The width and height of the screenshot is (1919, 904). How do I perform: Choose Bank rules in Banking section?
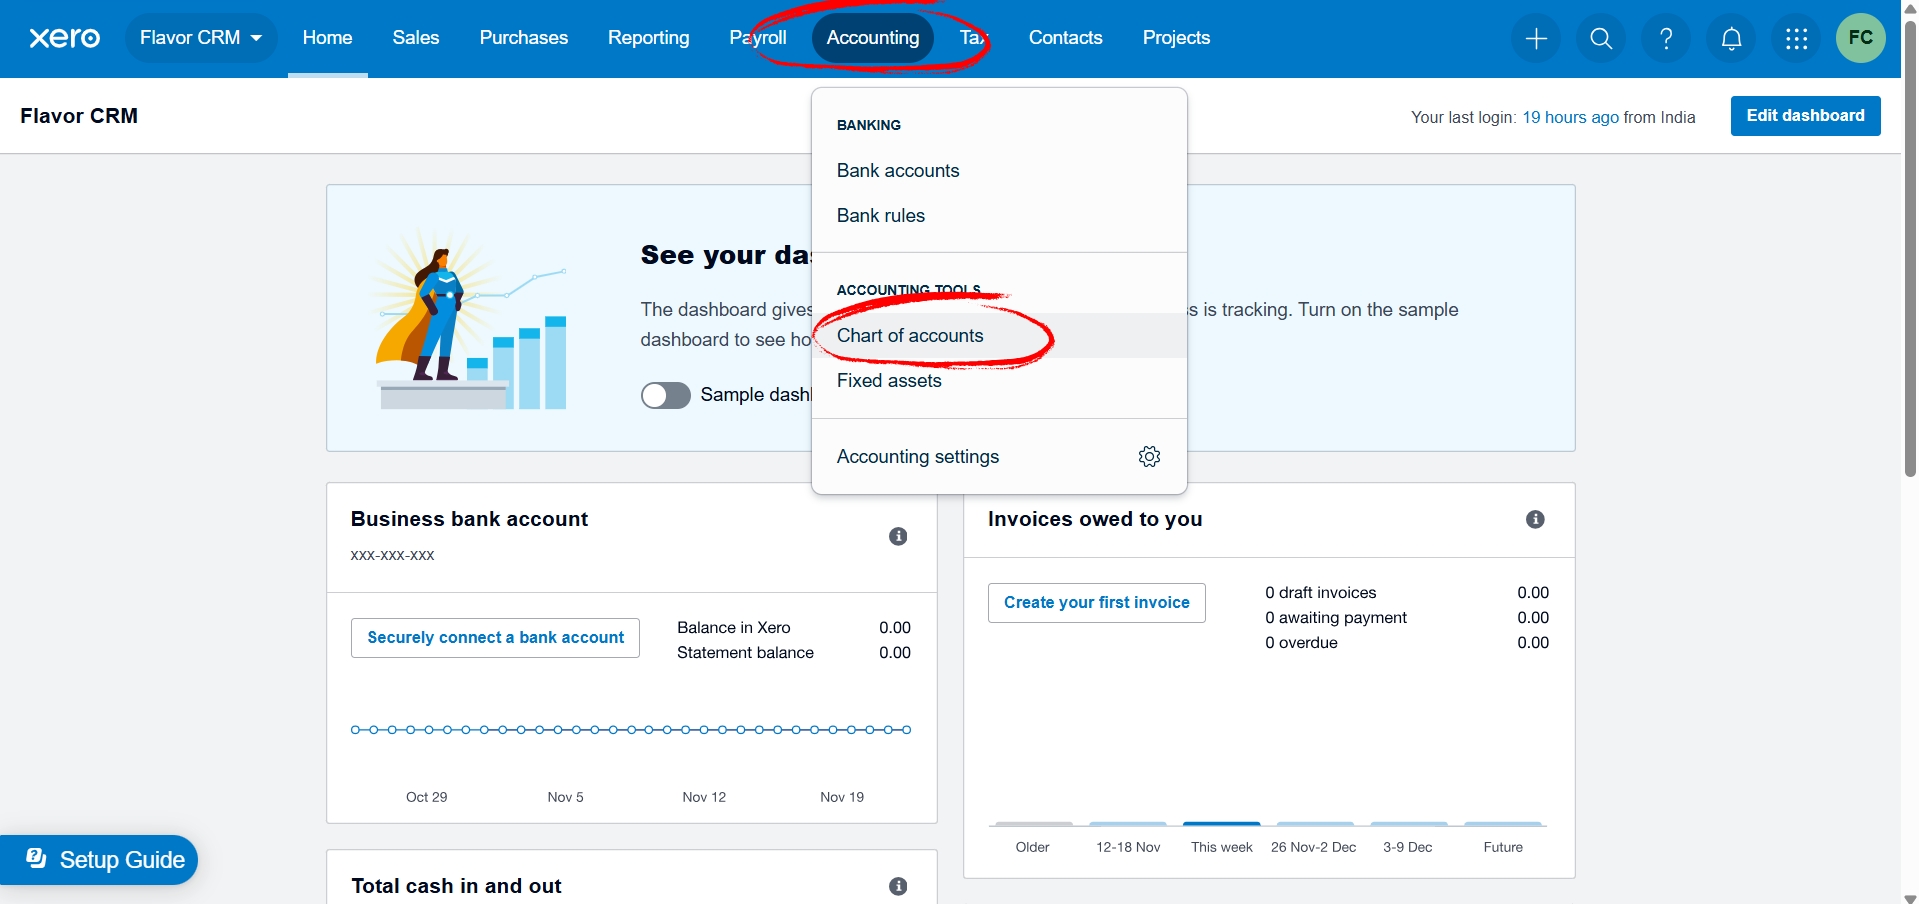tap(880, 216)
